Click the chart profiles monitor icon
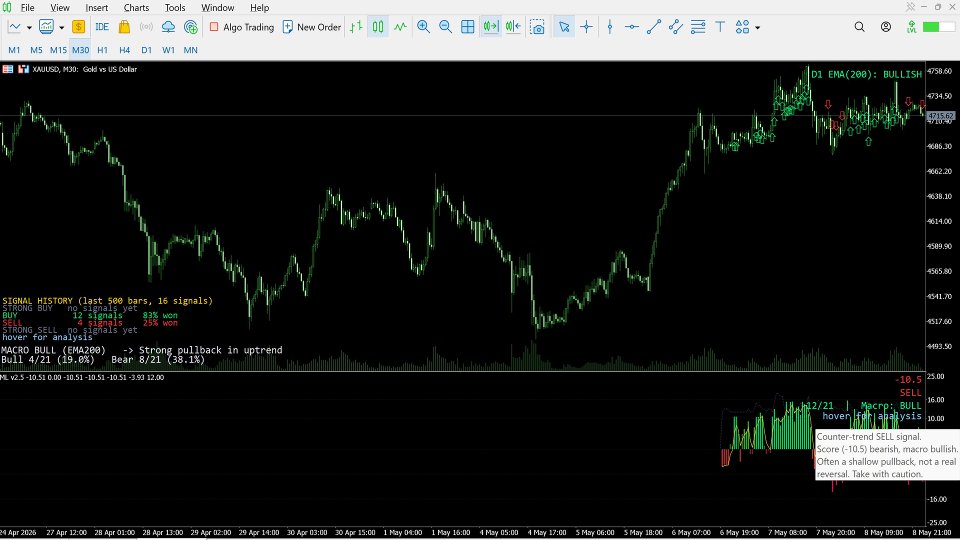The height and width of the screenshot is (540, 960). click(x=47, y=27)
